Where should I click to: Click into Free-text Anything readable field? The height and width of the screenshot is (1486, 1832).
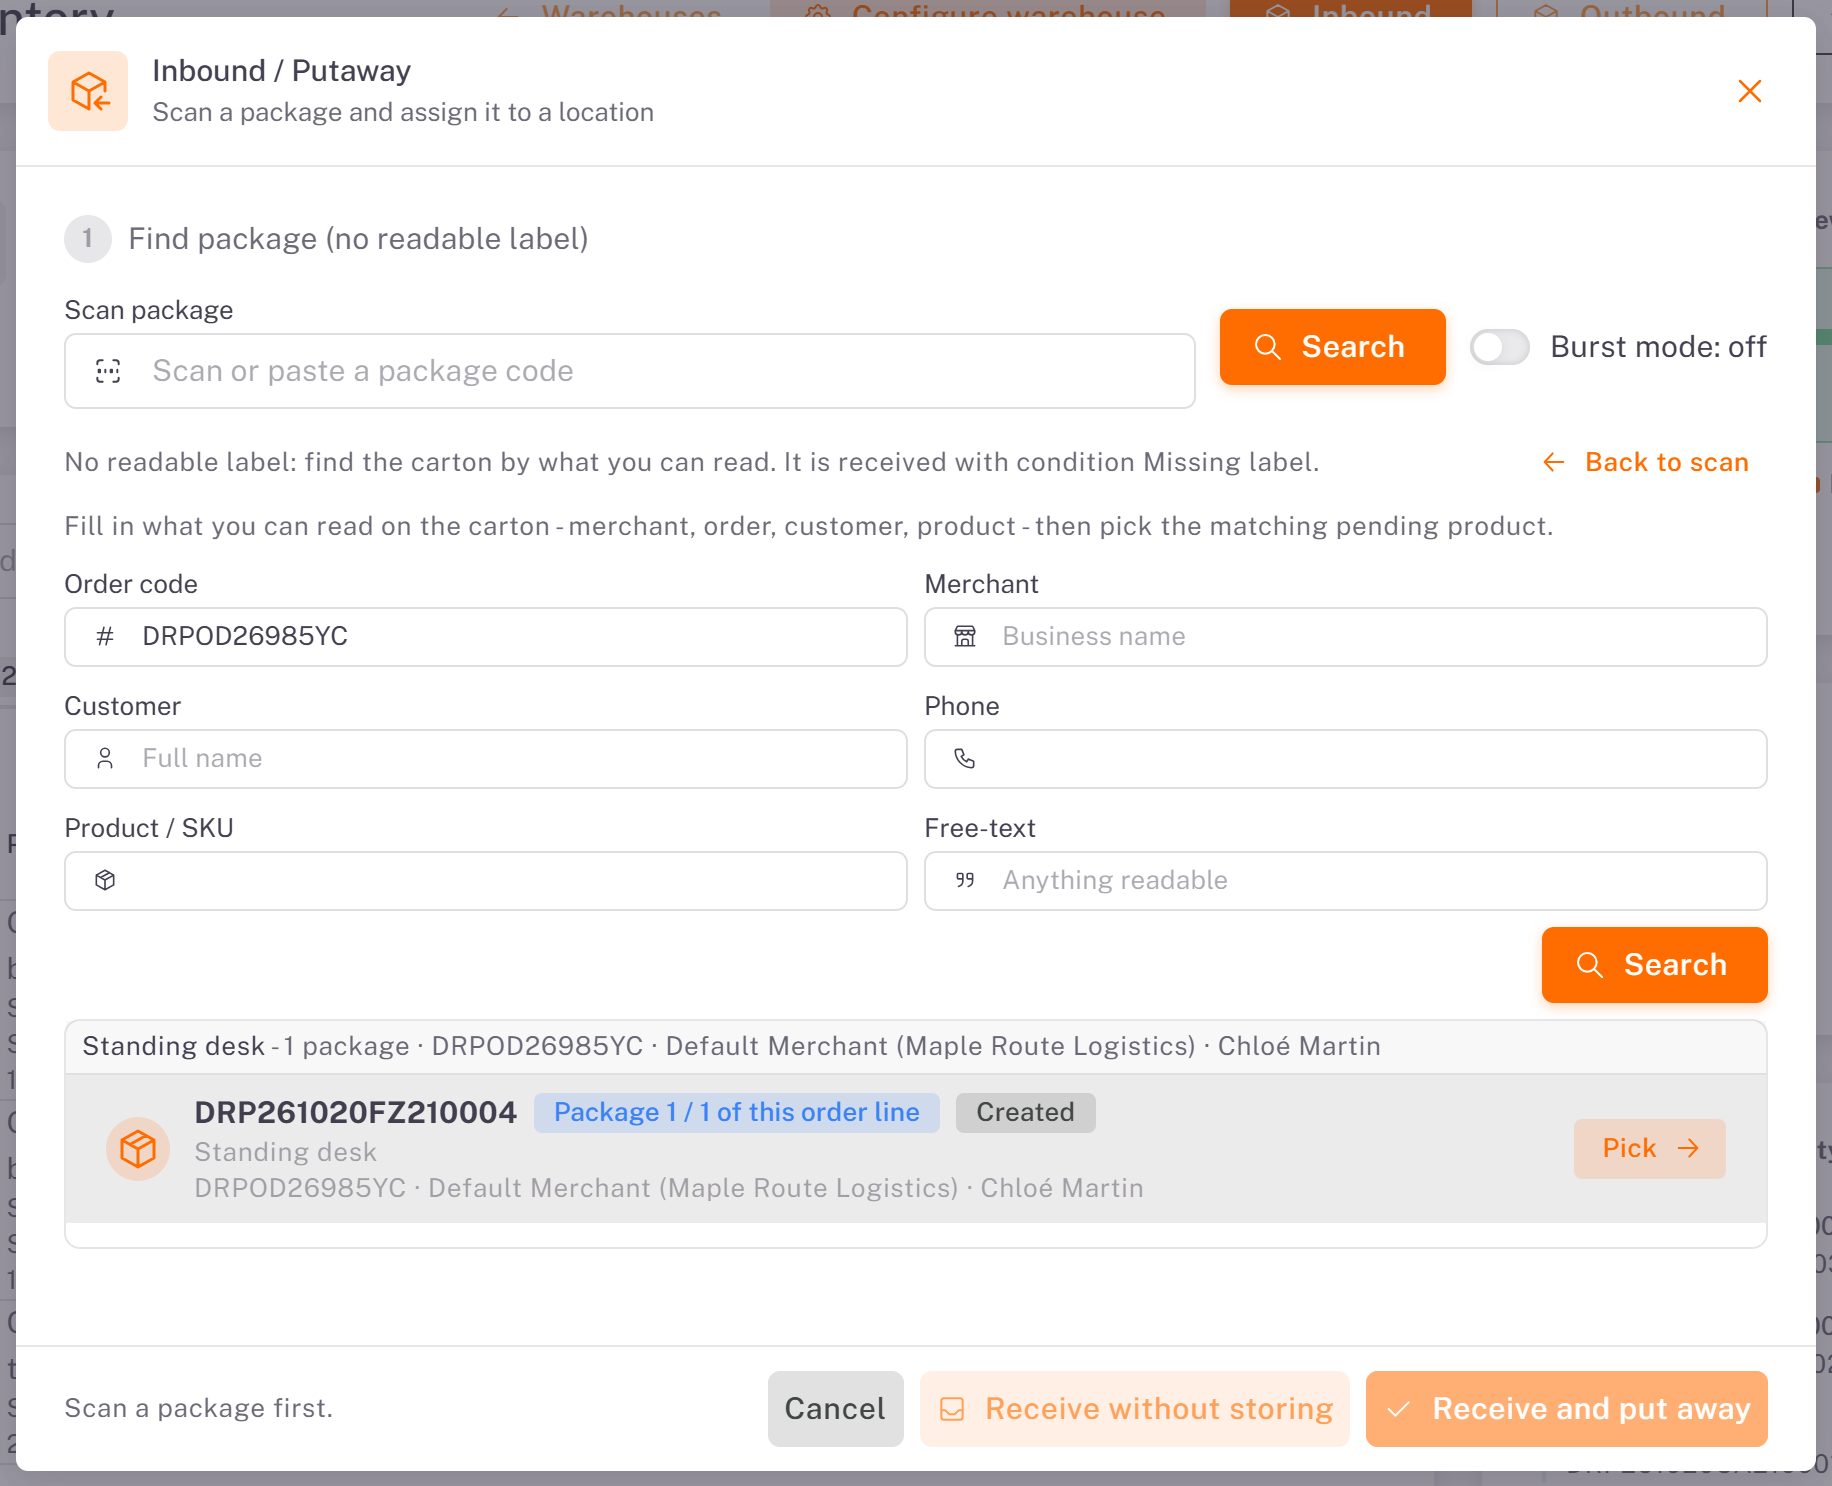1346,881
